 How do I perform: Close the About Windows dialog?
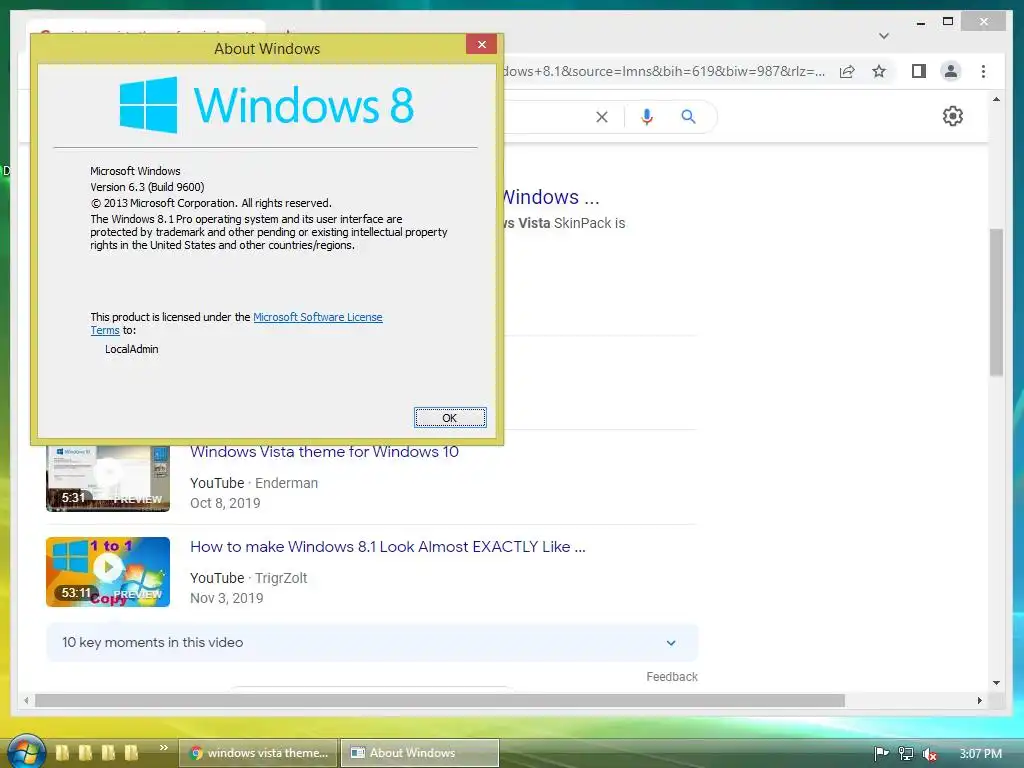click(x=481, y=44)
